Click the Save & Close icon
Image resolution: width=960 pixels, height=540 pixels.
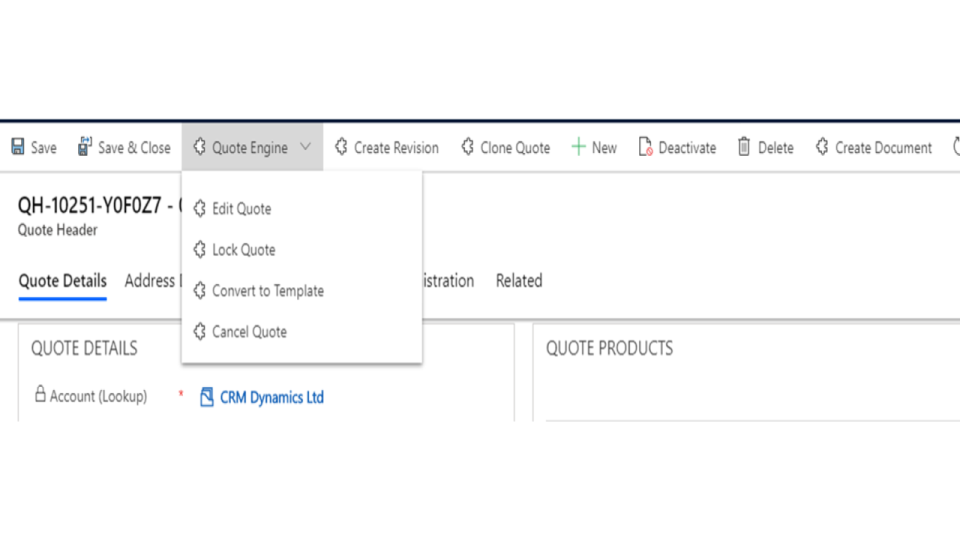[85, 147]
